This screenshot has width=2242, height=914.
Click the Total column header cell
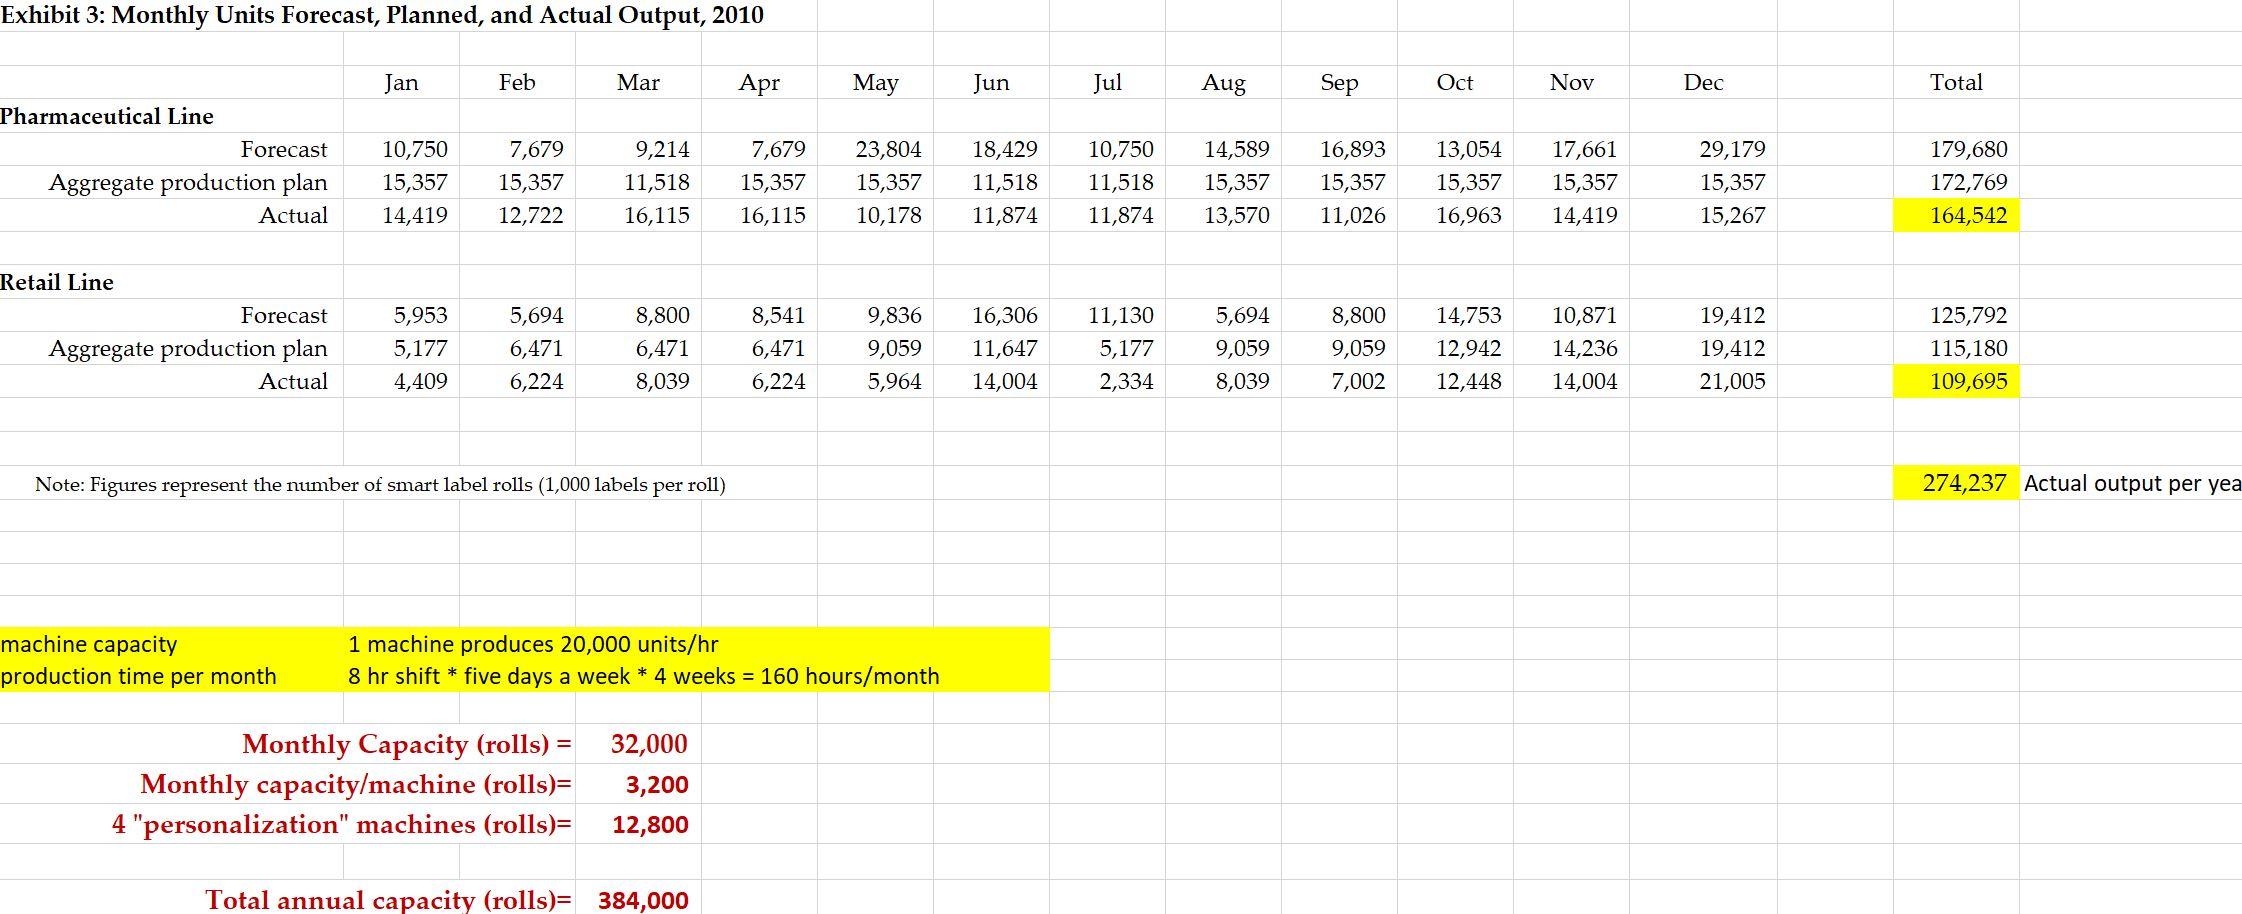click(x=1955, y=82)
